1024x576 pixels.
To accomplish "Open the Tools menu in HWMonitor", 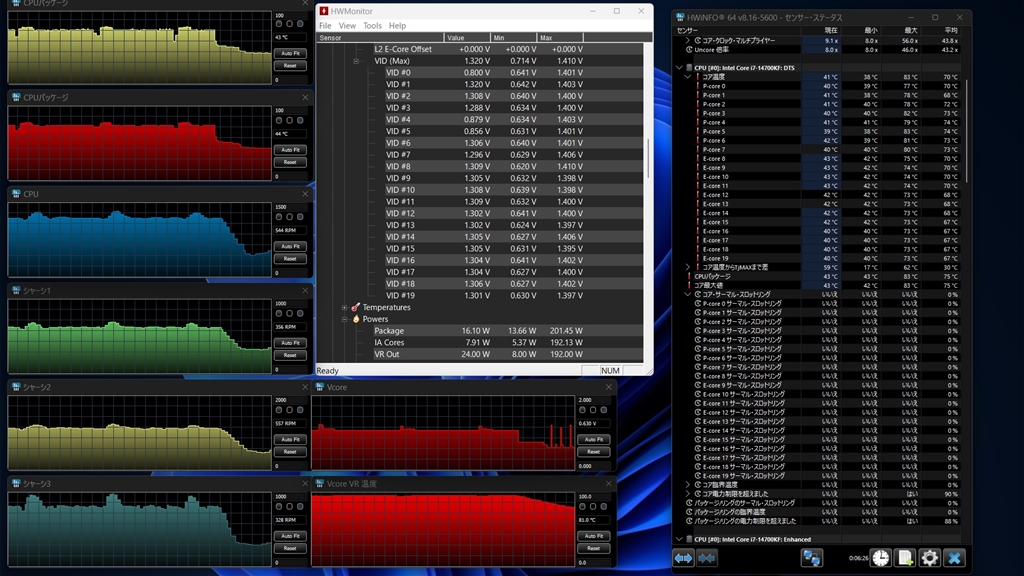I will click(x=373, y=25).
